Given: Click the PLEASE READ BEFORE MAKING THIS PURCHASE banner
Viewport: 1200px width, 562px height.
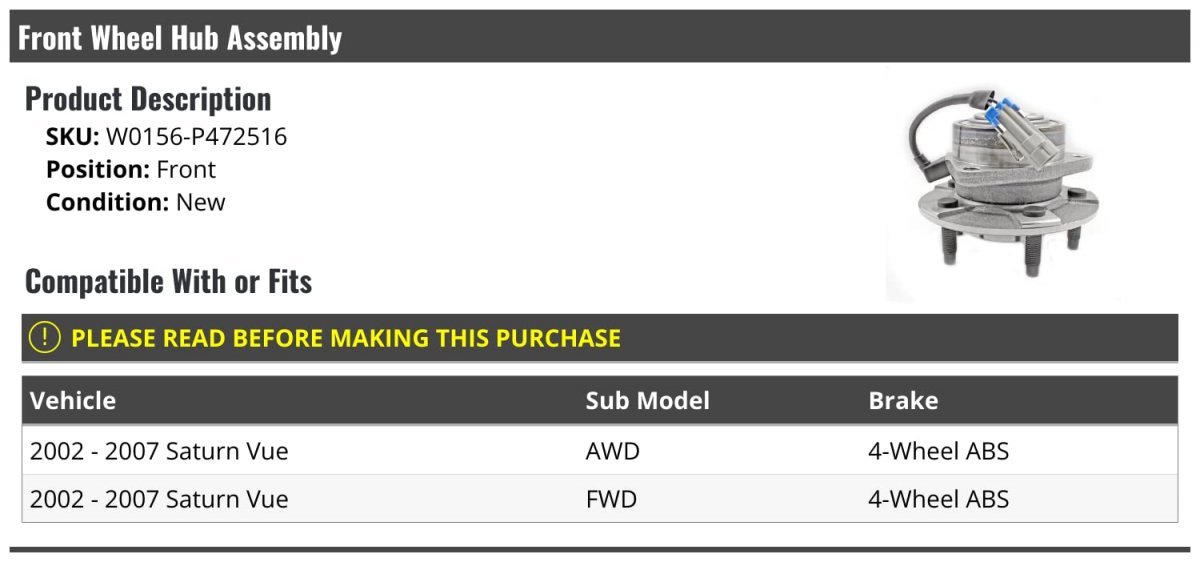Looking at the screenshot, I should coord(600,338).
